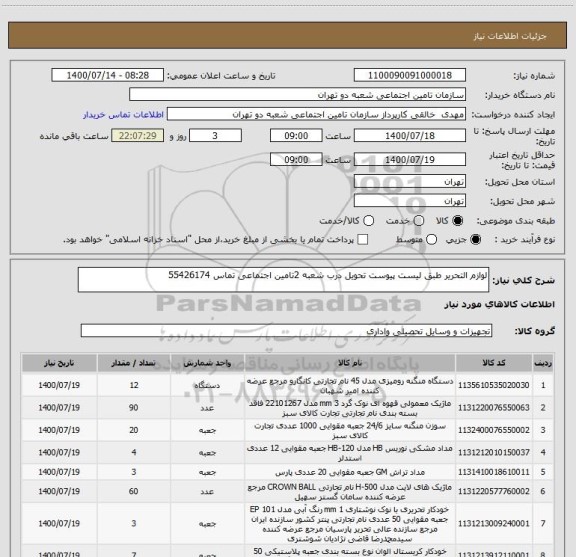
Task: Click the تاریخ نیاز column header
Action: 59,363
